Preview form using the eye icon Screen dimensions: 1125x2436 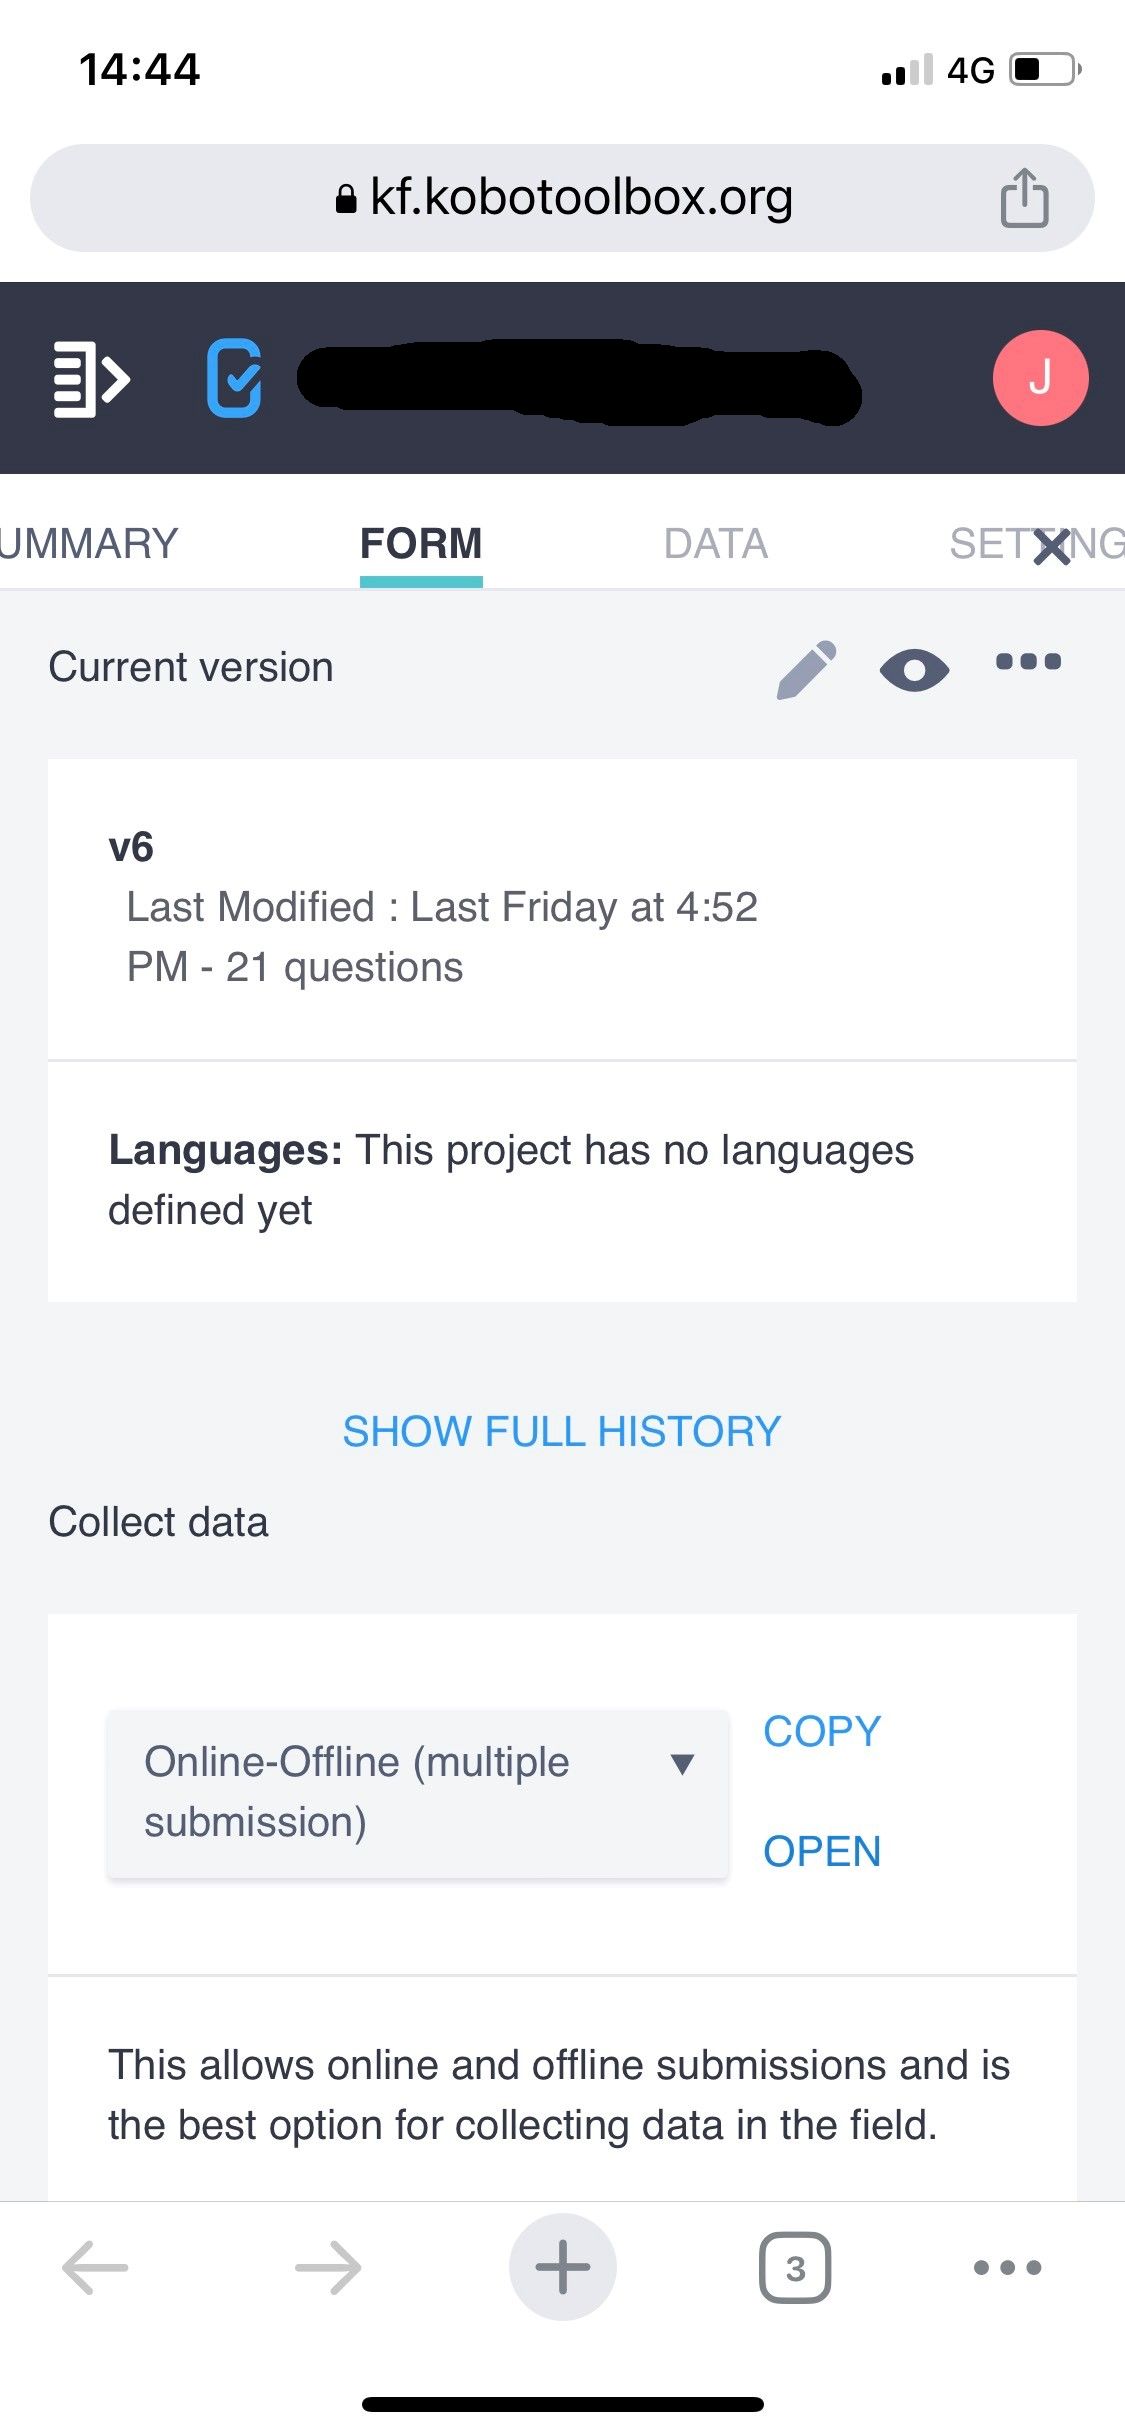click(914, 669)
